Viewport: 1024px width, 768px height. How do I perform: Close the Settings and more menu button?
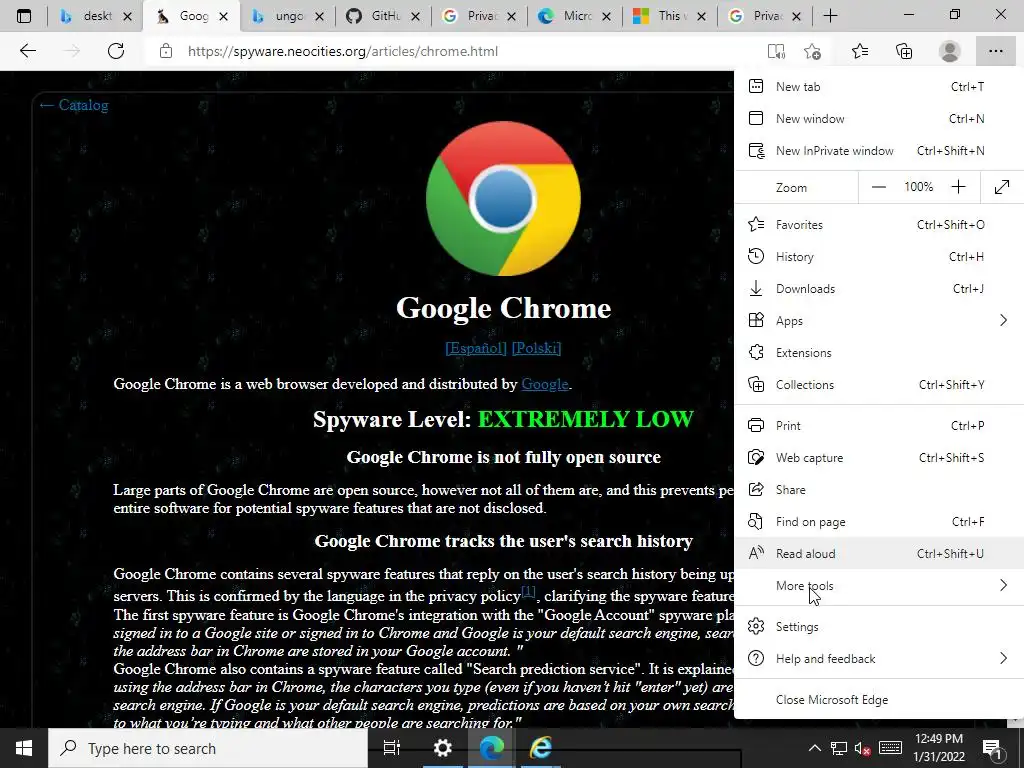tap(995, 51)
